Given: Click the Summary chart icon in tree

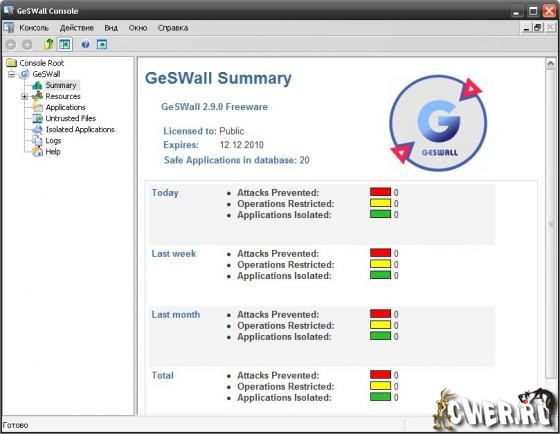Looking at the screenshot, I should [x=37, y=85].
